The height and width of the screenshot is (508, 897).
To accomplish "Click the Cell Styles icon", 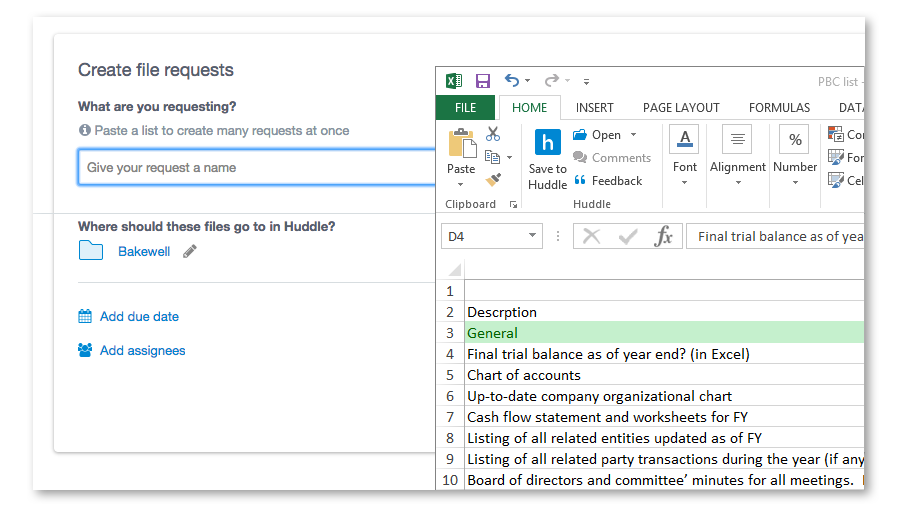I will (836, 180).
